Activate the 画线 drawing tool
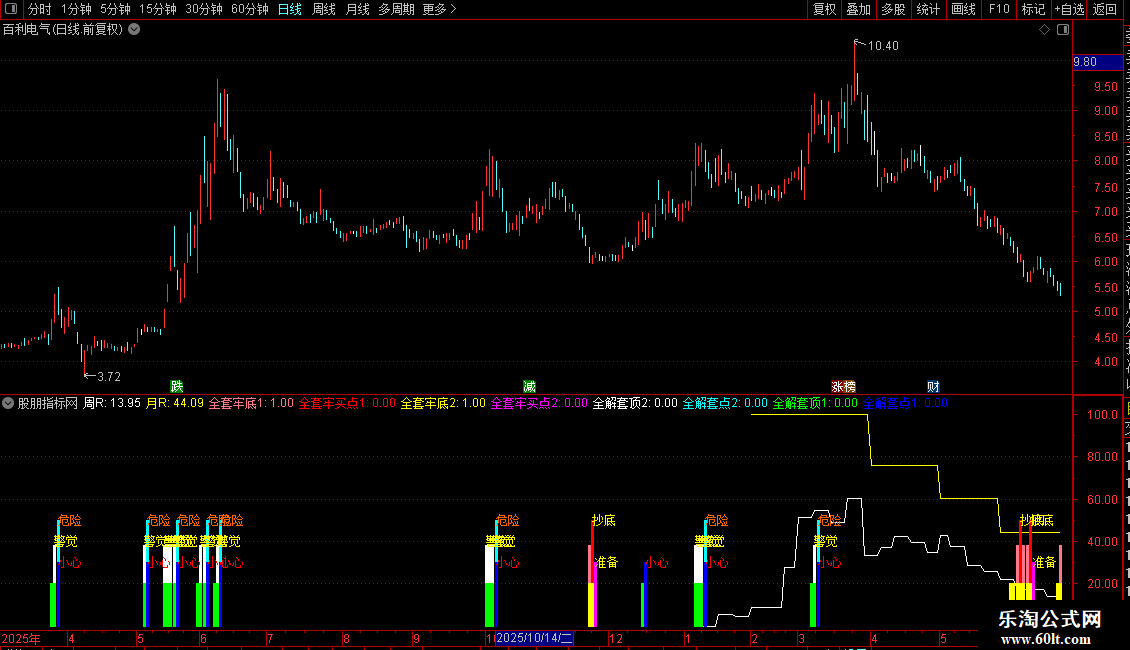 coord(964,9)
